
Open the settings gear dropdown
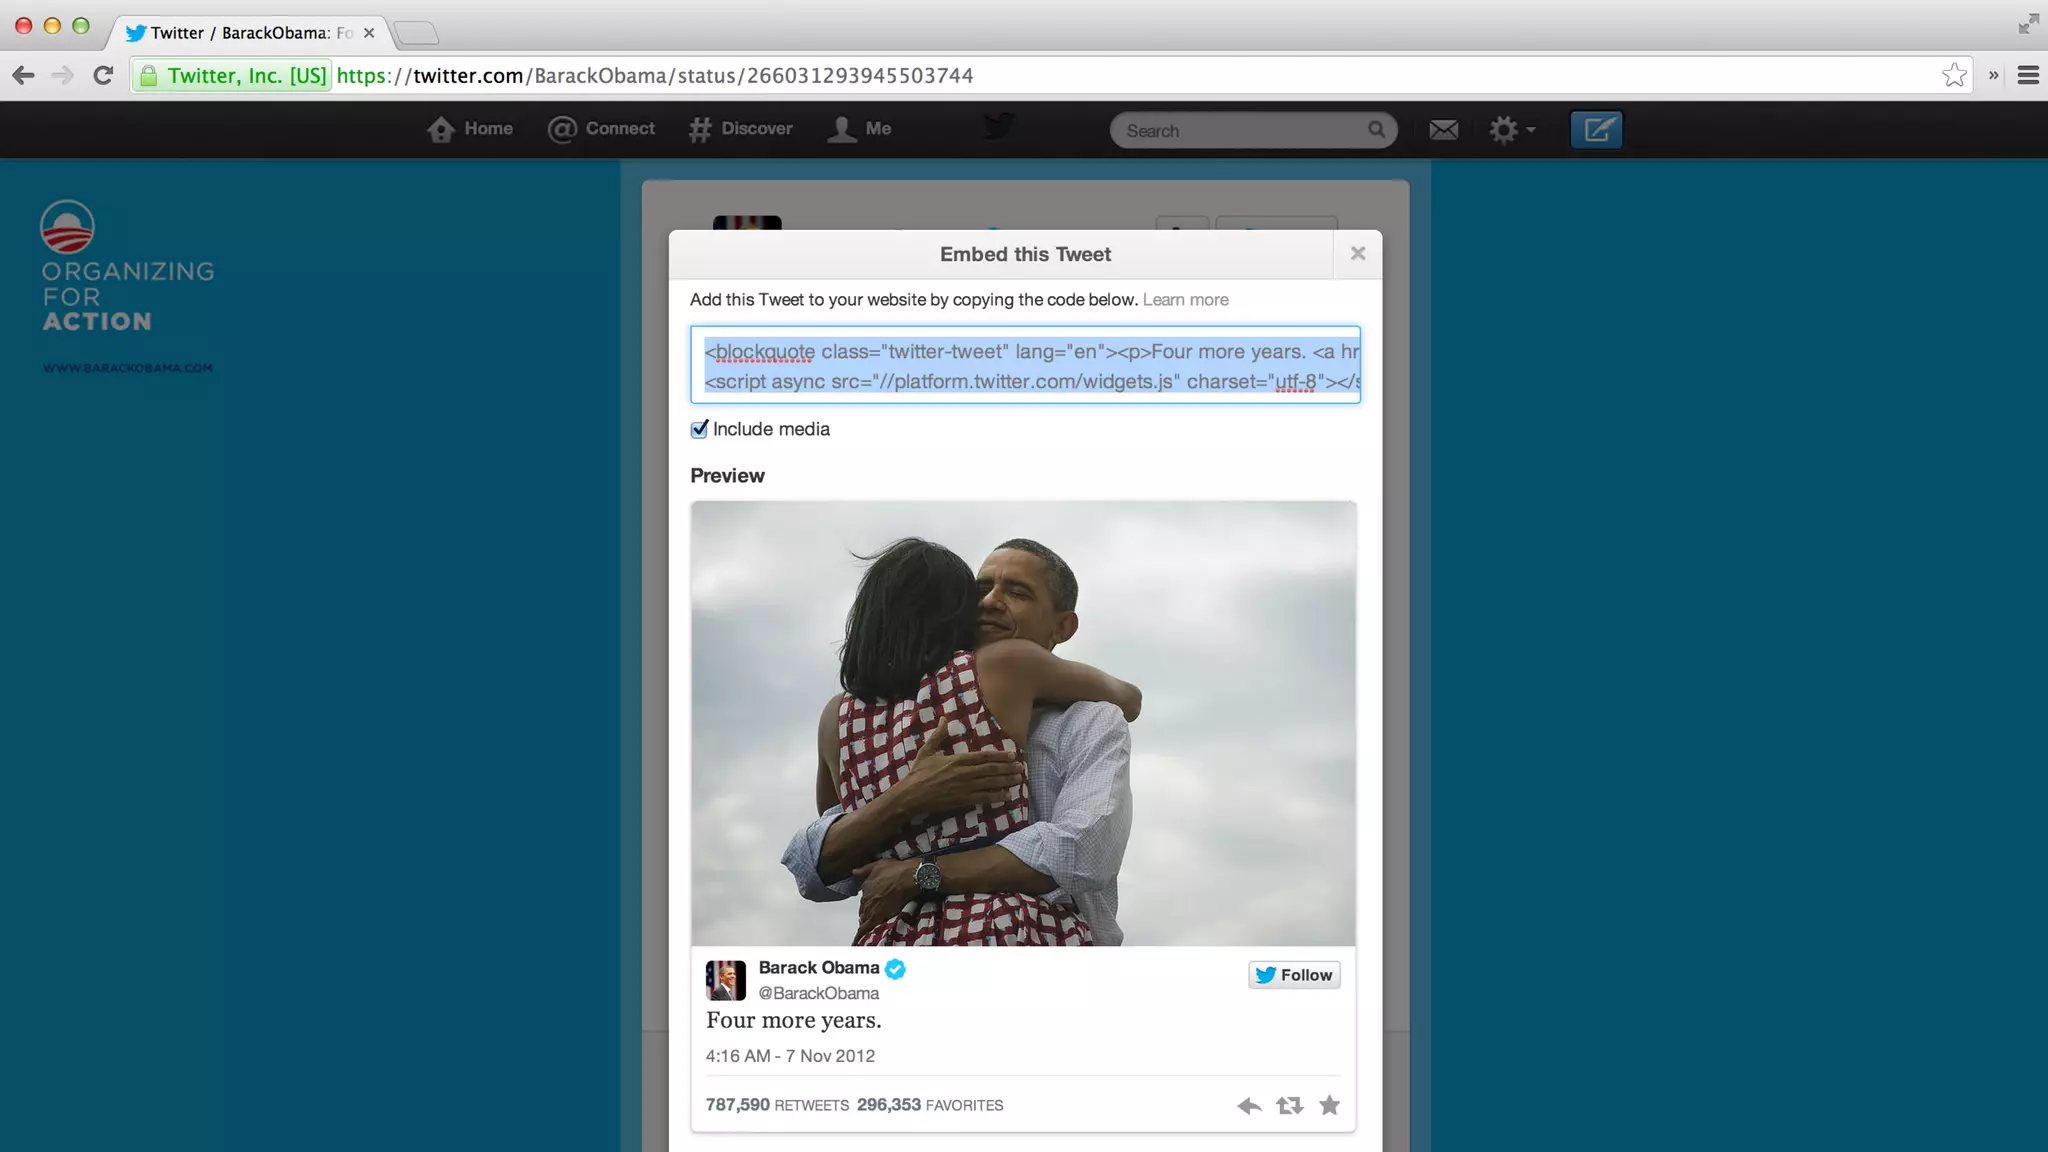coord(1511,130)
